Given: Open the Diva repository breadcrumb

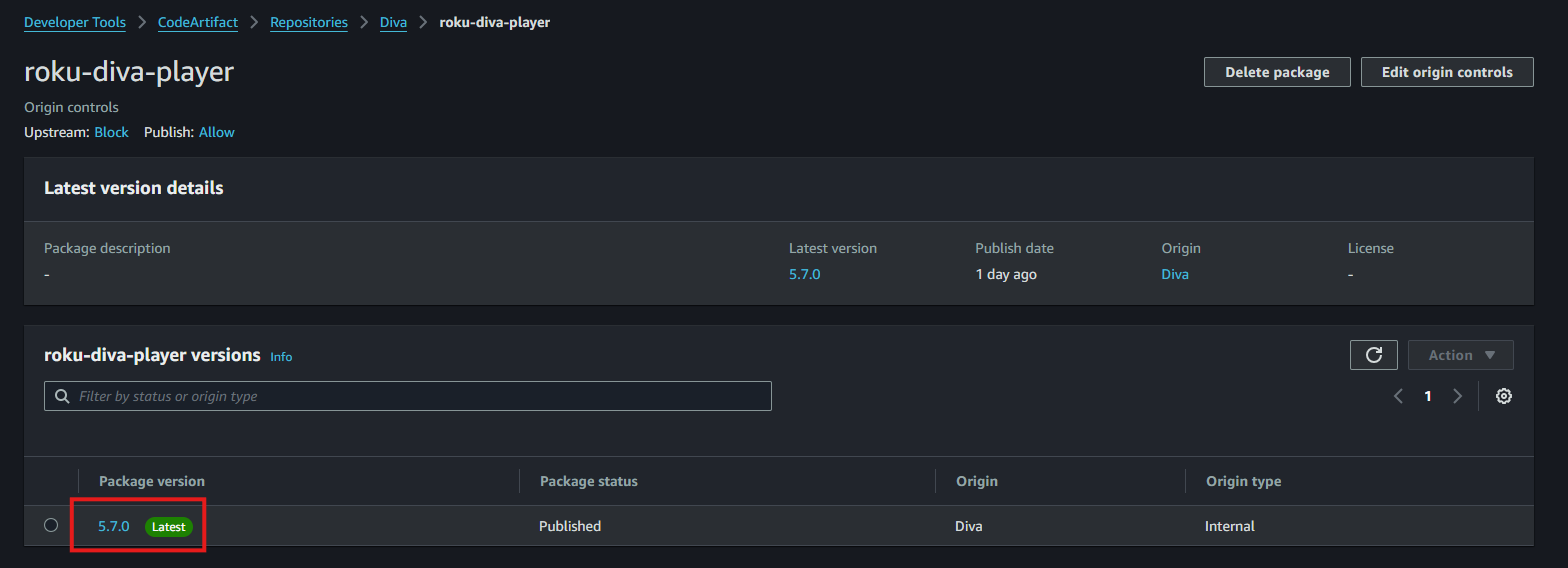Looking at the screenshot, I should (x=393, y=22).
